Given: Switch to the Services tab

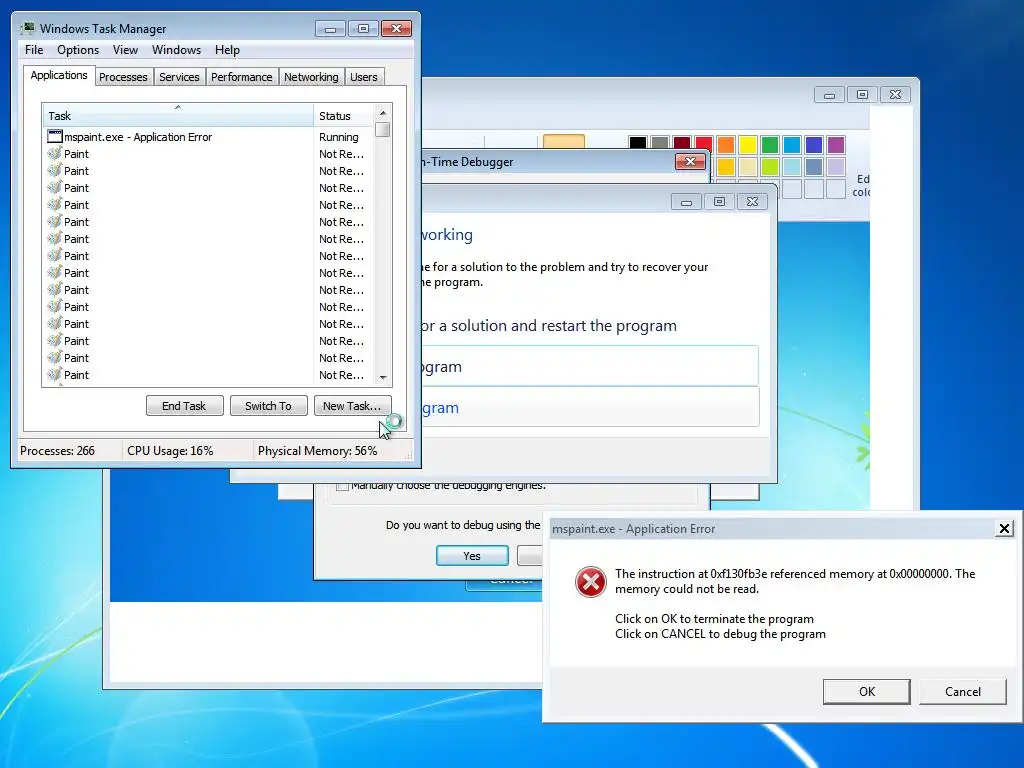Looking at the screenshot, I should [179, 77].
